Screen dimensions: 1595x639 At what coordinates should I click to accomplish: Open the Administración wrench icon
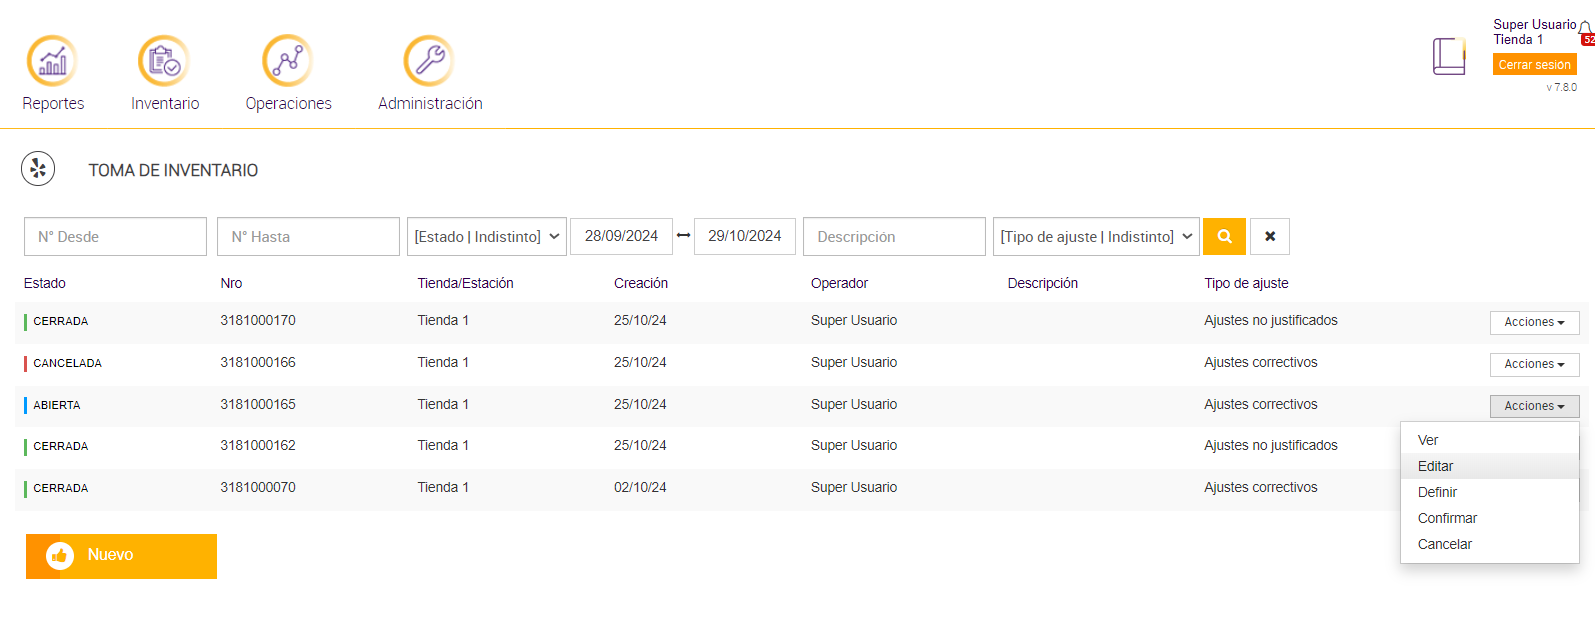tap(429, 61)
